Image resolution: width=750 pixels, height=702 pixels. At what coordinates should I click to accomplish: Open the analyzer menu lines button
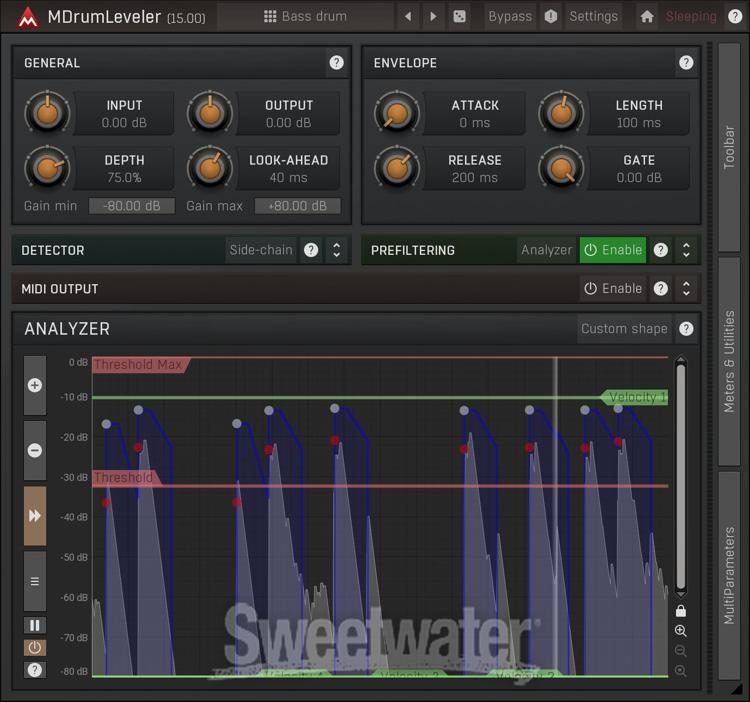[35, 581]
